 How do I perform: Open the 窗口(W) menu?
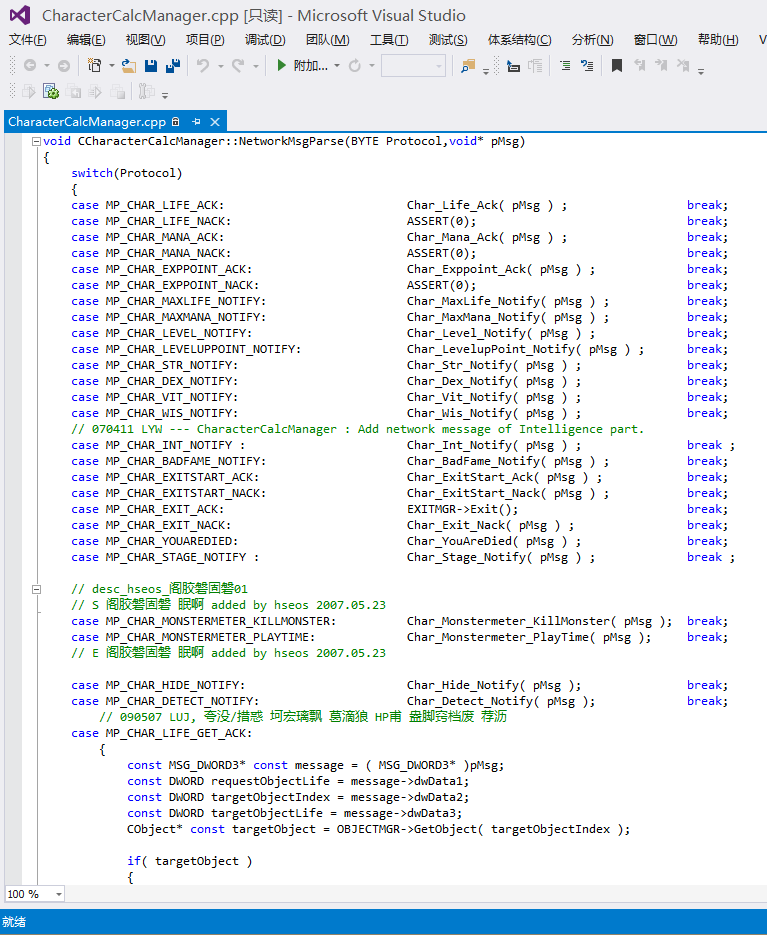pos(655,40)
